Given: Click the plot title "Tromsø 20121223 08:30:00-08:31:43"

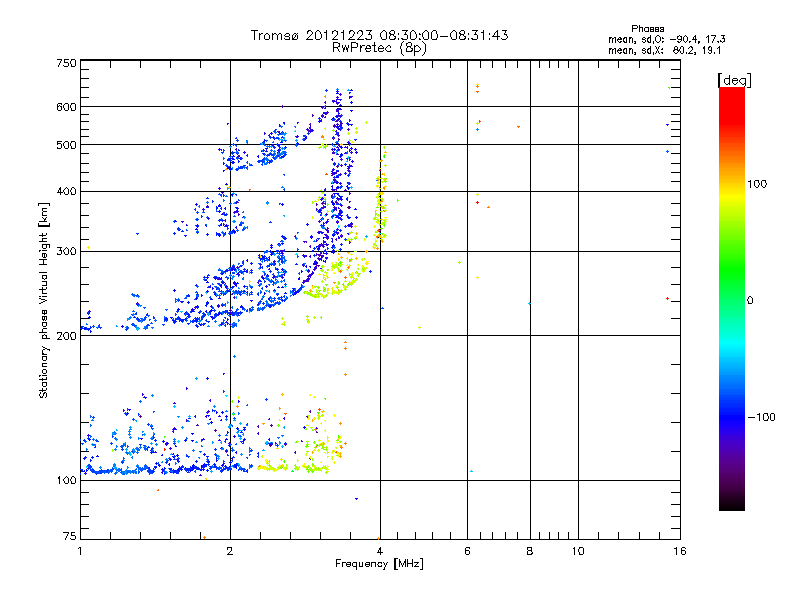Looking at the screenshot, I should coord(379,35).
